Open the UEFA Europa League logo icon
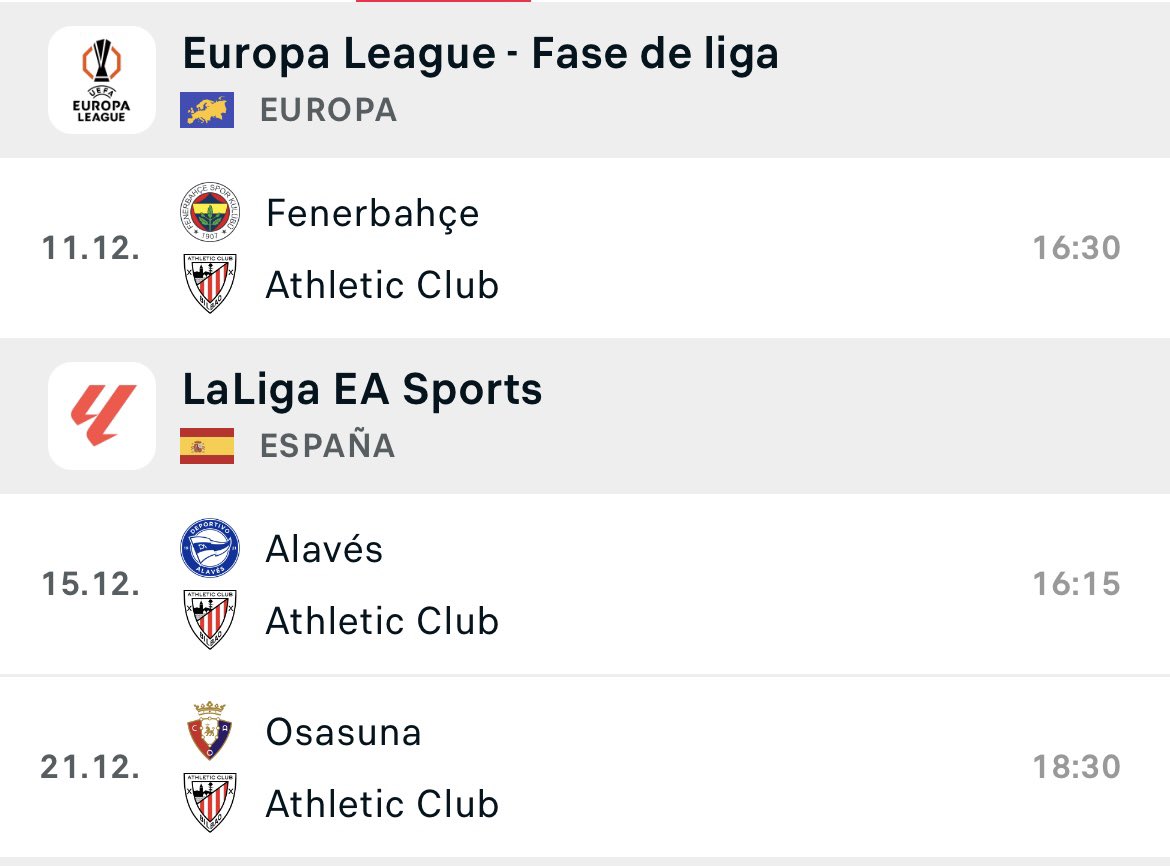This screenshot has width=1170, height=866. (x=101, y=80)
